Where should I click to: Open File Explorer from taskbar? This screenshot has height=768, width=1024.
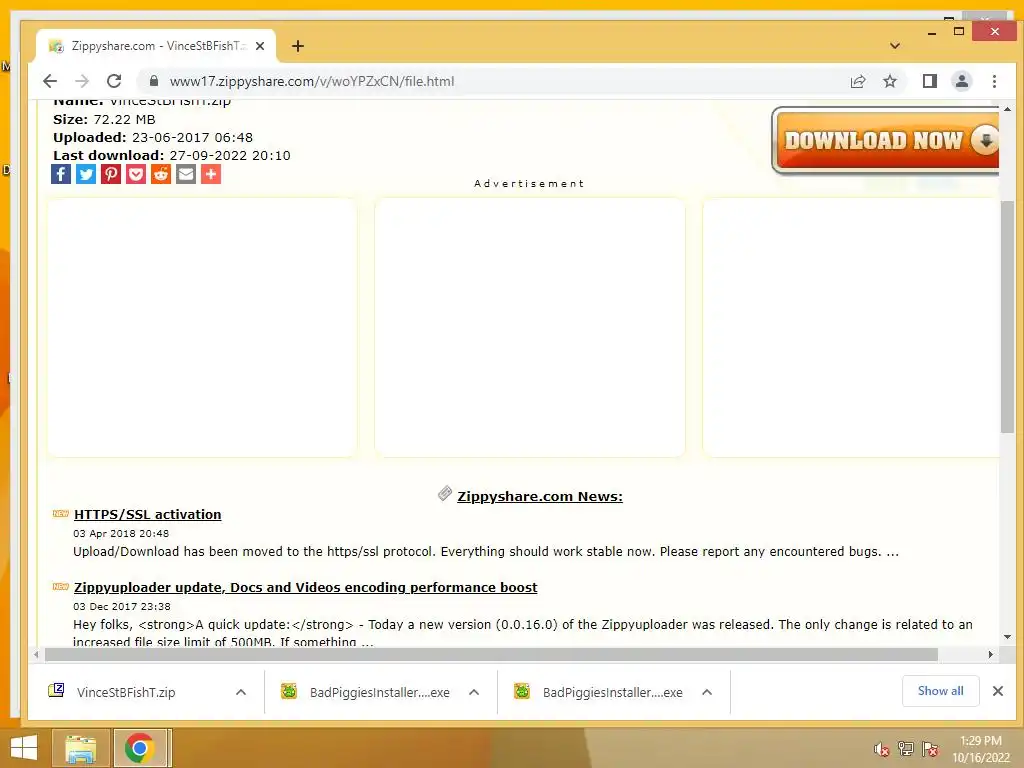[80, 748]
